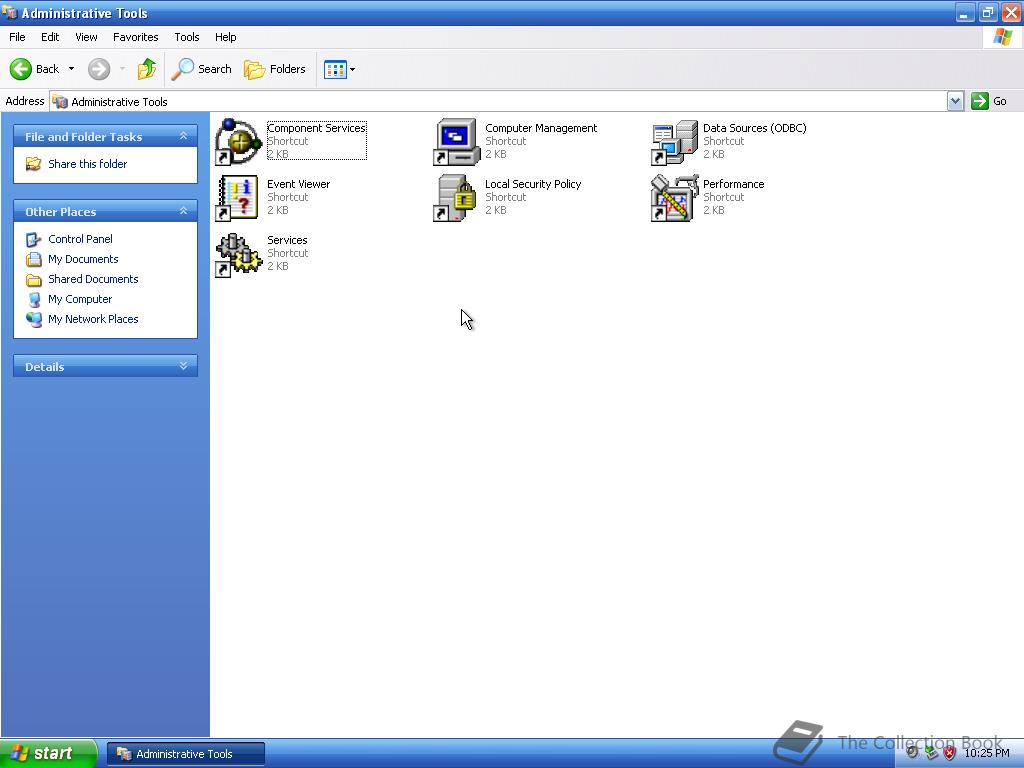Image resolution: width=1024 pixels, height=768 pixels.
Task: Click the Computer Management label text
Action: pyautogui.click(x=541, y=128)
